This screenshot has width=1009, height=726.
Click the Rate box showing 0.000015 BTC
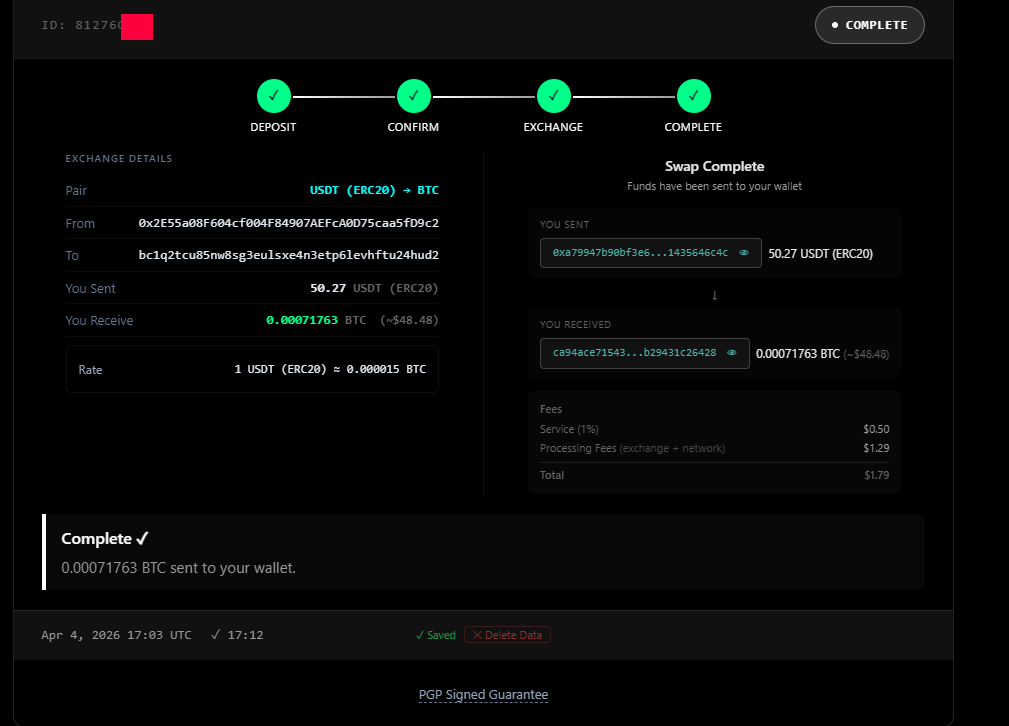(252, 369)
